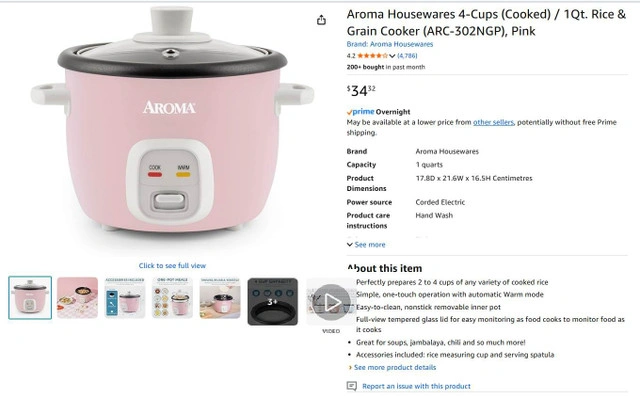Click the star rating icons
Viewport: 640px width, 412px height.
[x=372, y=56]
